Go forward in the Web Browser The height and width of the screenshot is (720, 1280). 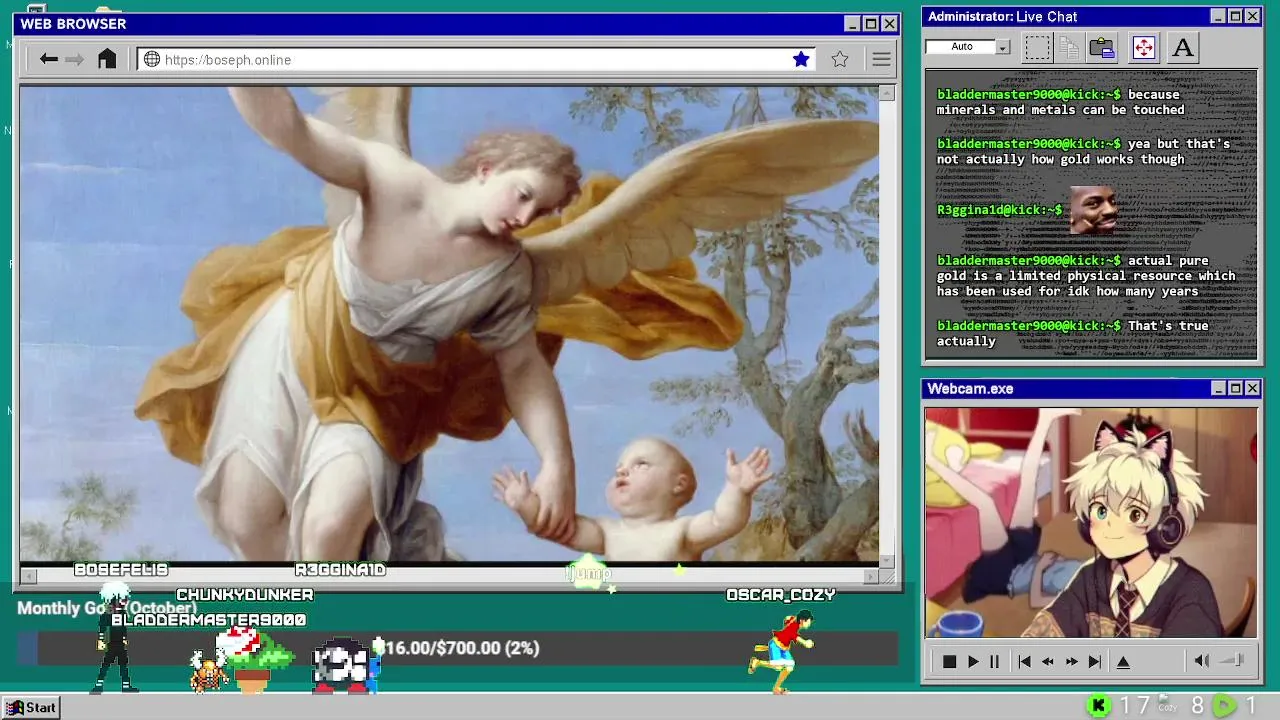pos(75,60)
